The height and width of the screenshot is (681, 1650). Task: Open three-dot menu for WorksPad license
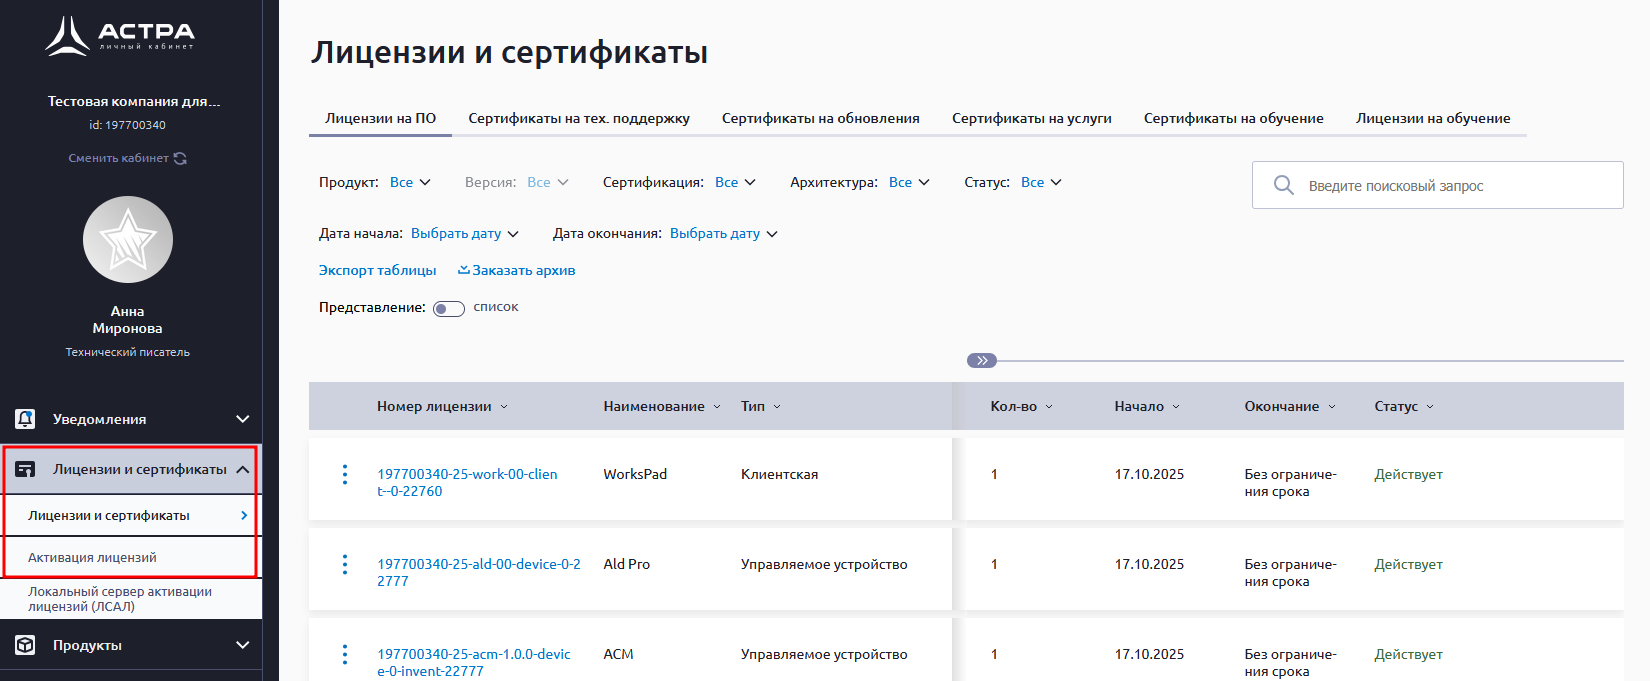click(x=345, y=475)
